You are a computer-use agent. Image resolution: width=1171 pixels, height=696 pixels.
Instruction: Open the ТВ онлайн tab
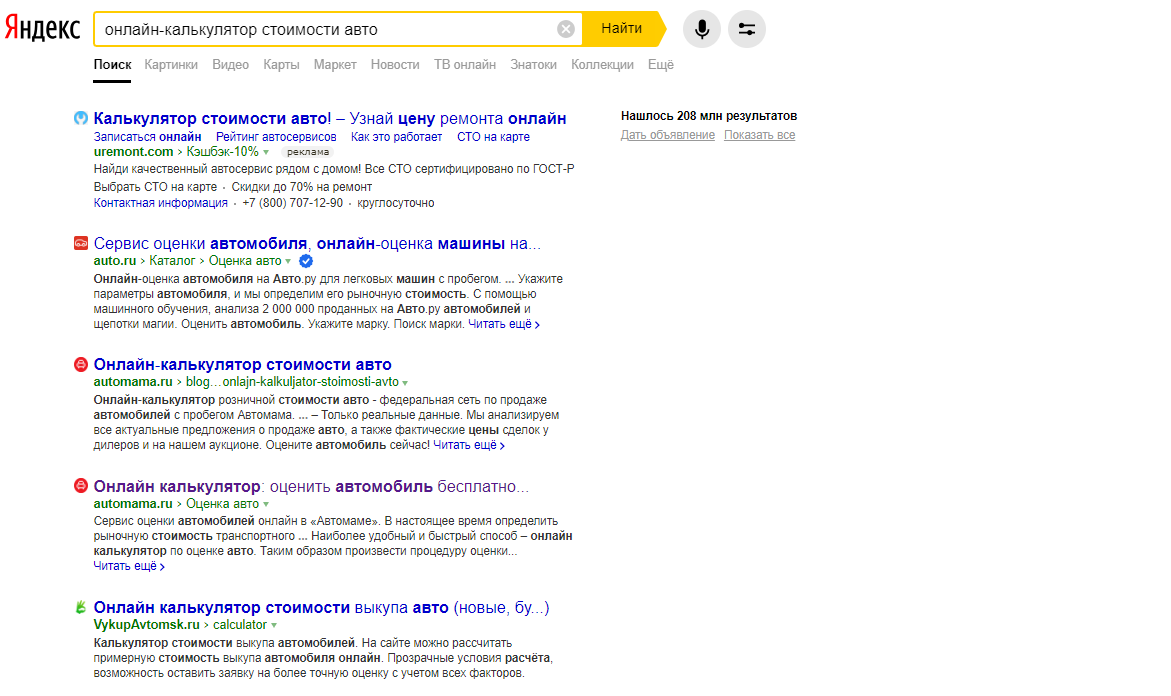pyautogui.click(x=465, y=65)
